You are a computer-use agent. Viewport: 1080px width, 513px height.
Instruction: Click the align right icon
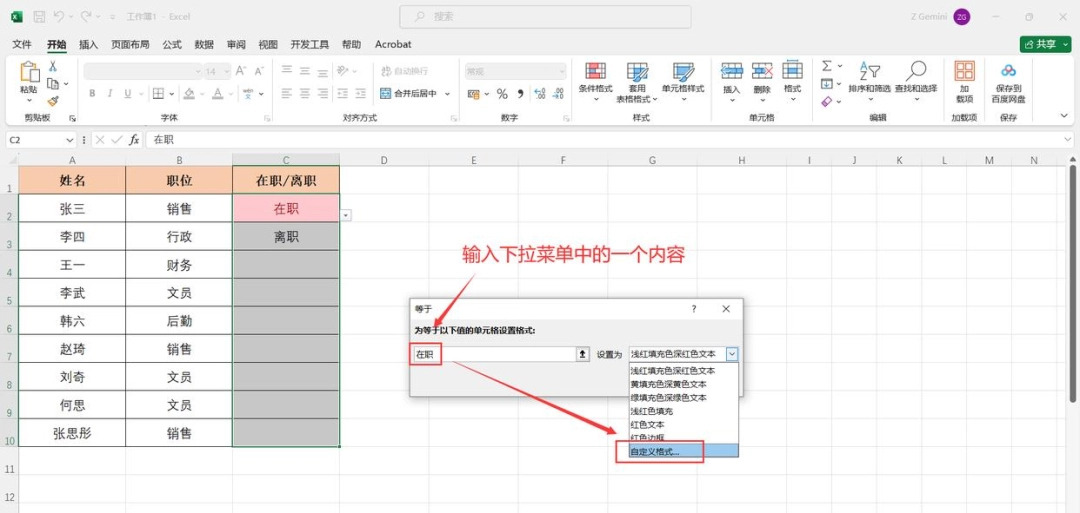[322, 94]
